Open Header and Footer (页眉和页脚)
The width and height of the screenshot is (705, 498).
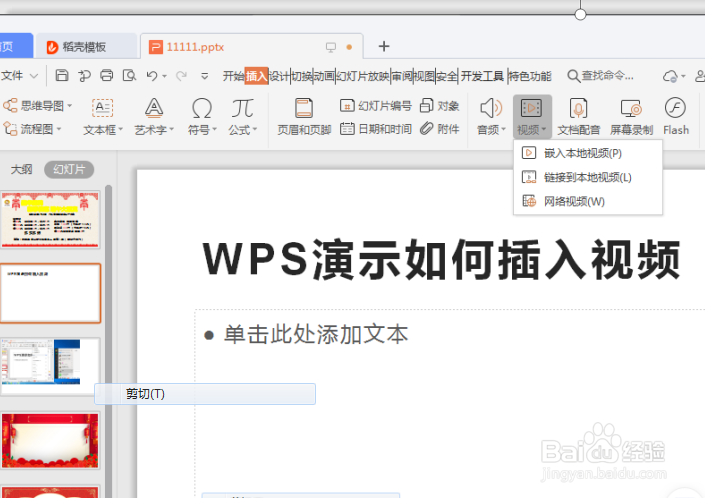tap(304, 117)
